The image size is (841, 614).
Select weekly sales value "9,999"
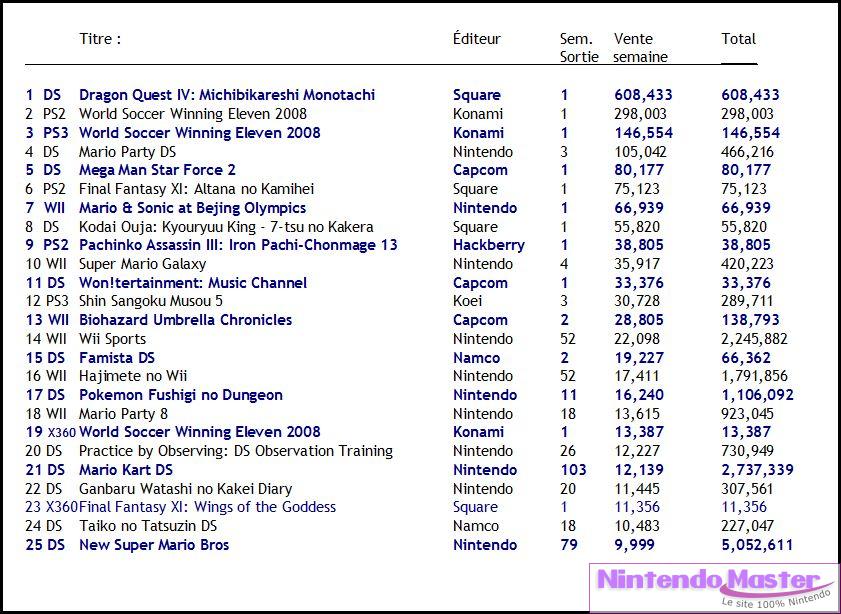click(x=635, y=545)
